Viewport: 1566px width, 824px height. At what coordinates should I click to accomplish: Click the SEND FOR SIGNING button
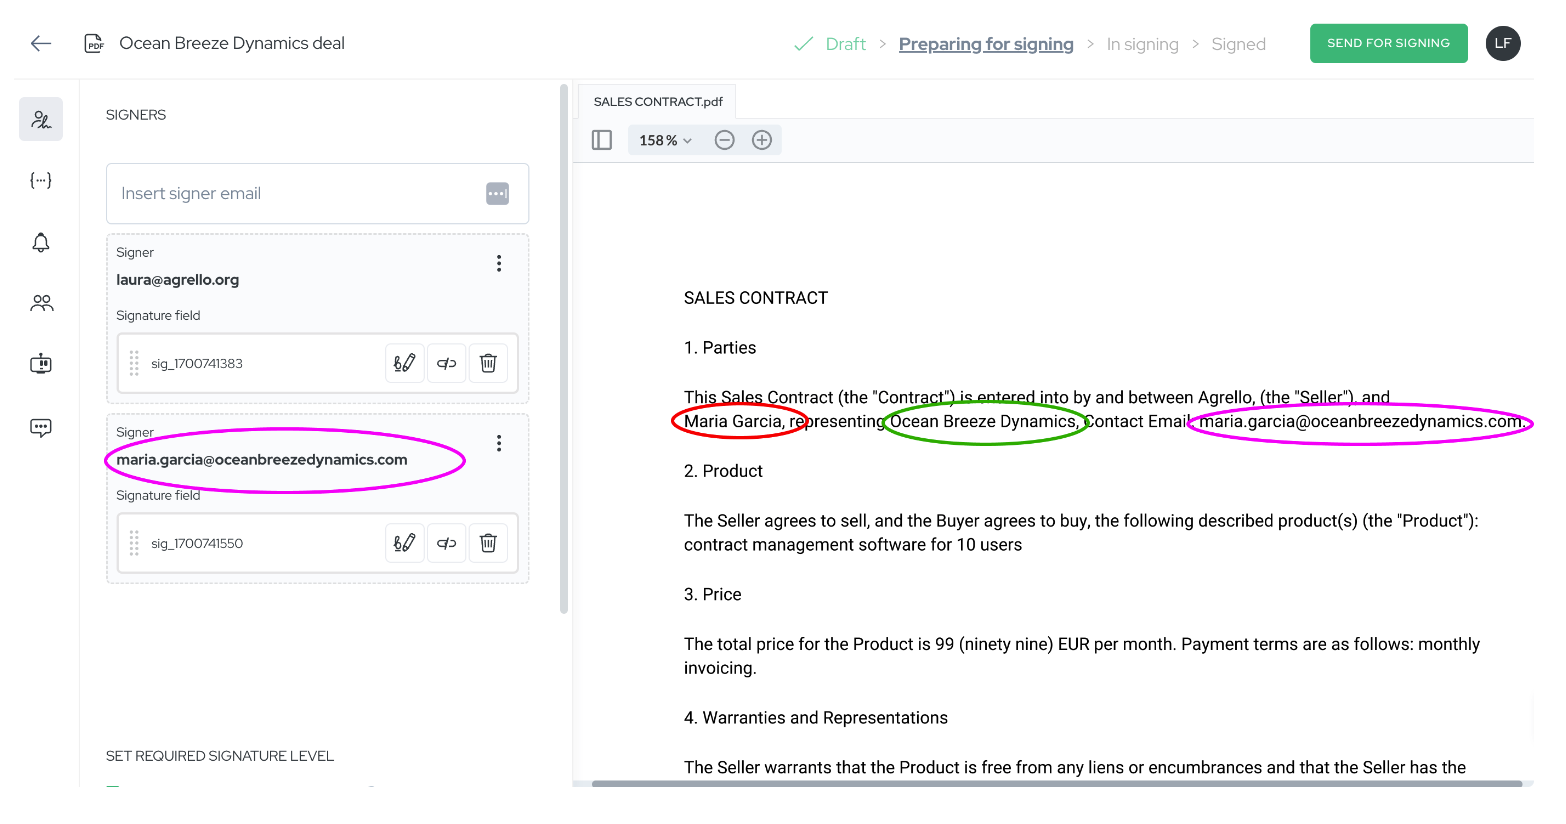[x=1389, y=43]
